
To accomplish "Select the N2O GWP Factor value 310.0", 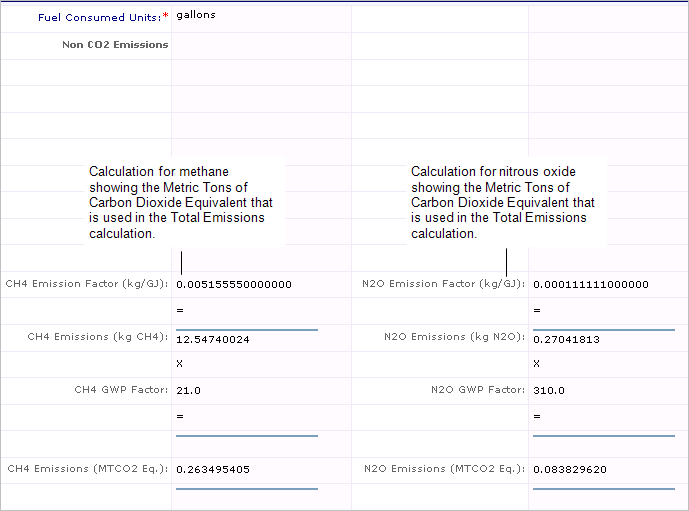I will point(549,391).
